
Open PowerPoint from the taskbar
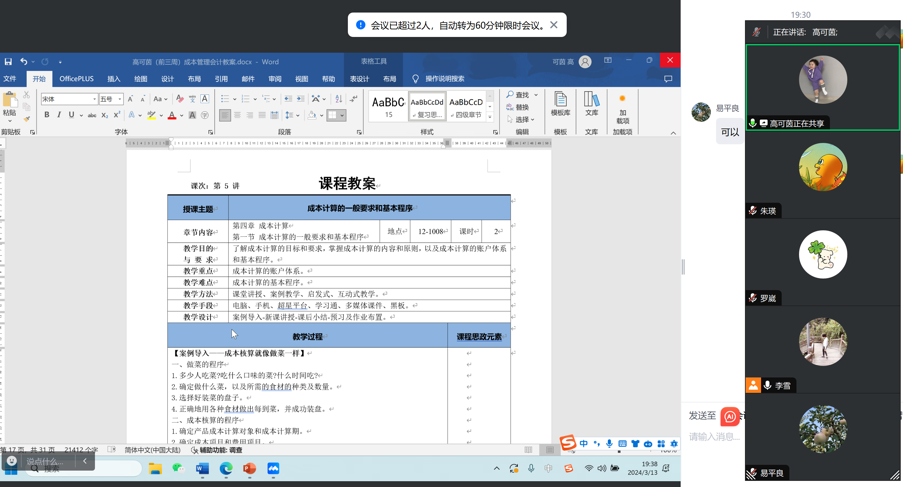249,468
